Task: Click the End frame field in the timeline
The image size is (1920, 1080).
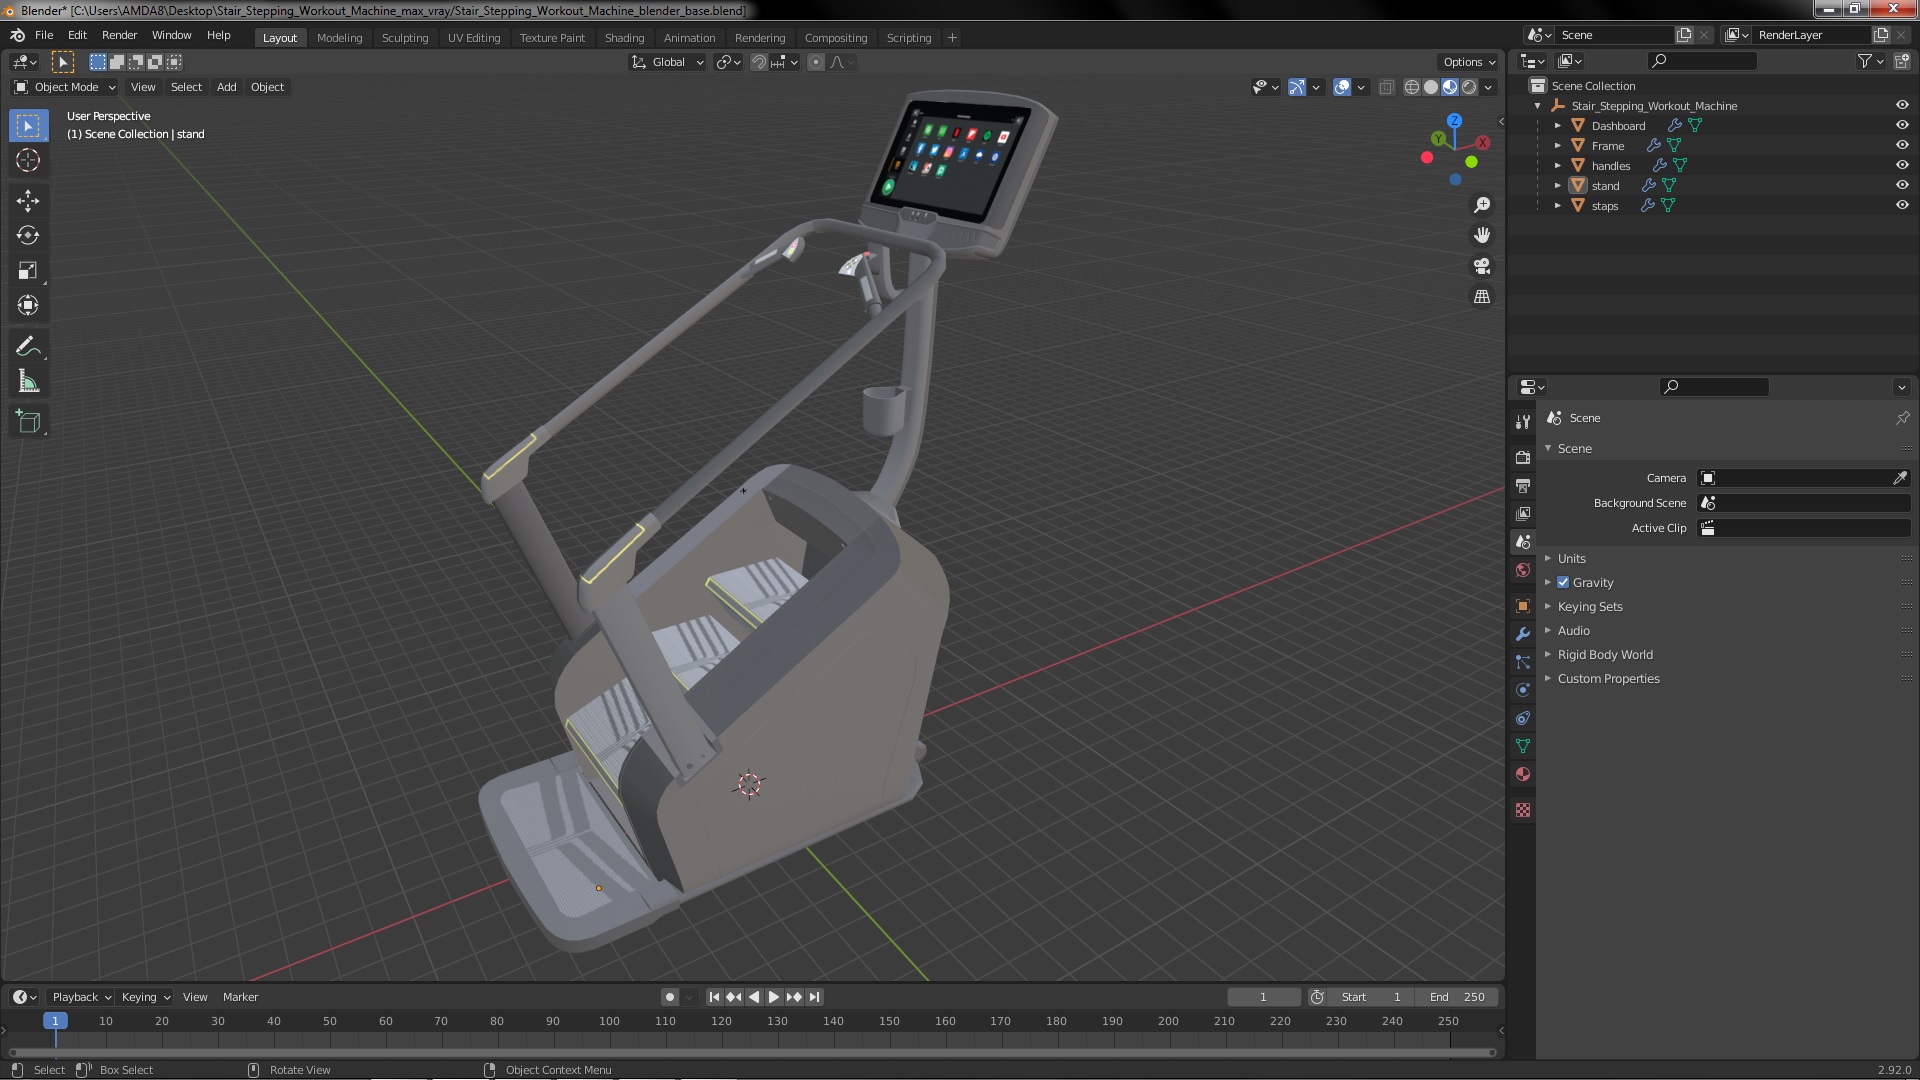Action: pyautogui.click(x=1457, y=997)
